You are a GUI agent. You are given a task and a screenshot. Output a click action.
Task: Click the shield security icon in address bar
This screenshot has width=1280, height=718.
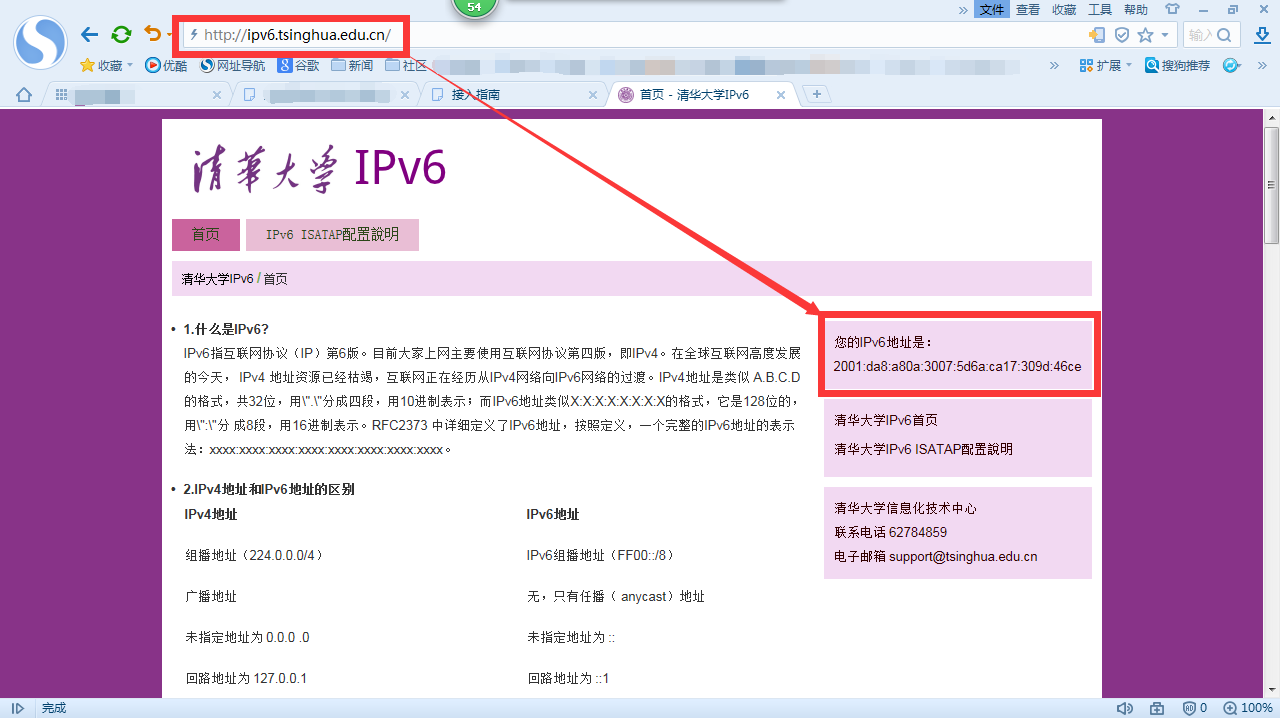pos(1122,35)
